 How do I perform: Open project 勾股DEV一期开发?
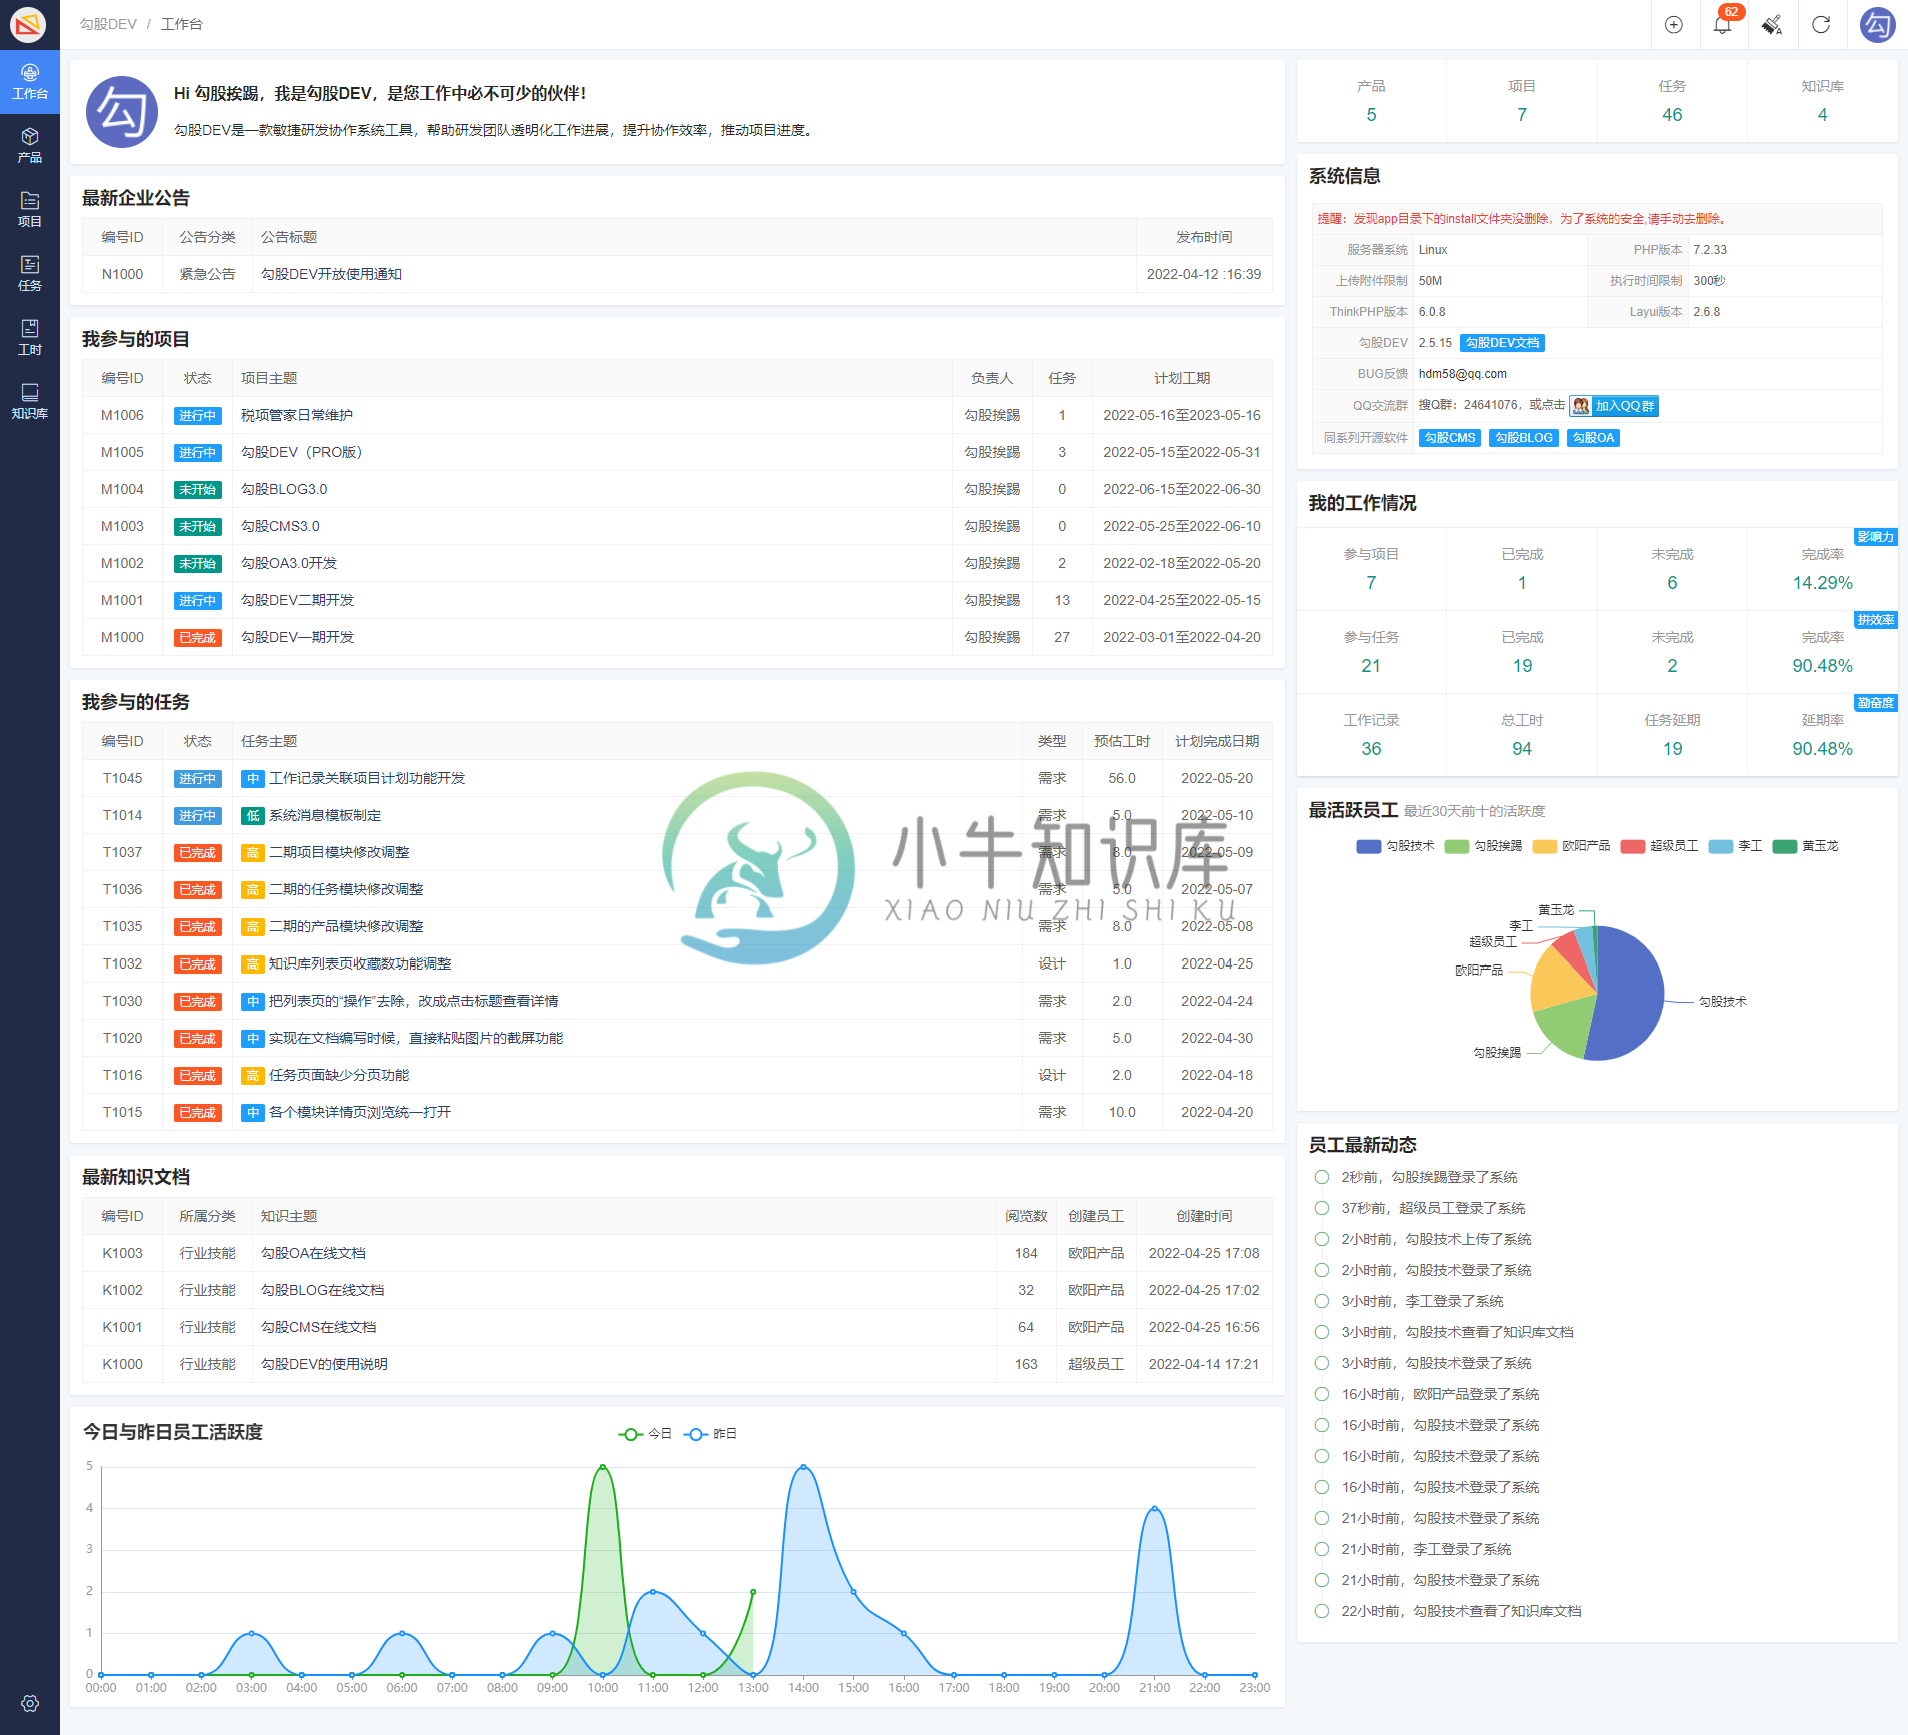297,637
